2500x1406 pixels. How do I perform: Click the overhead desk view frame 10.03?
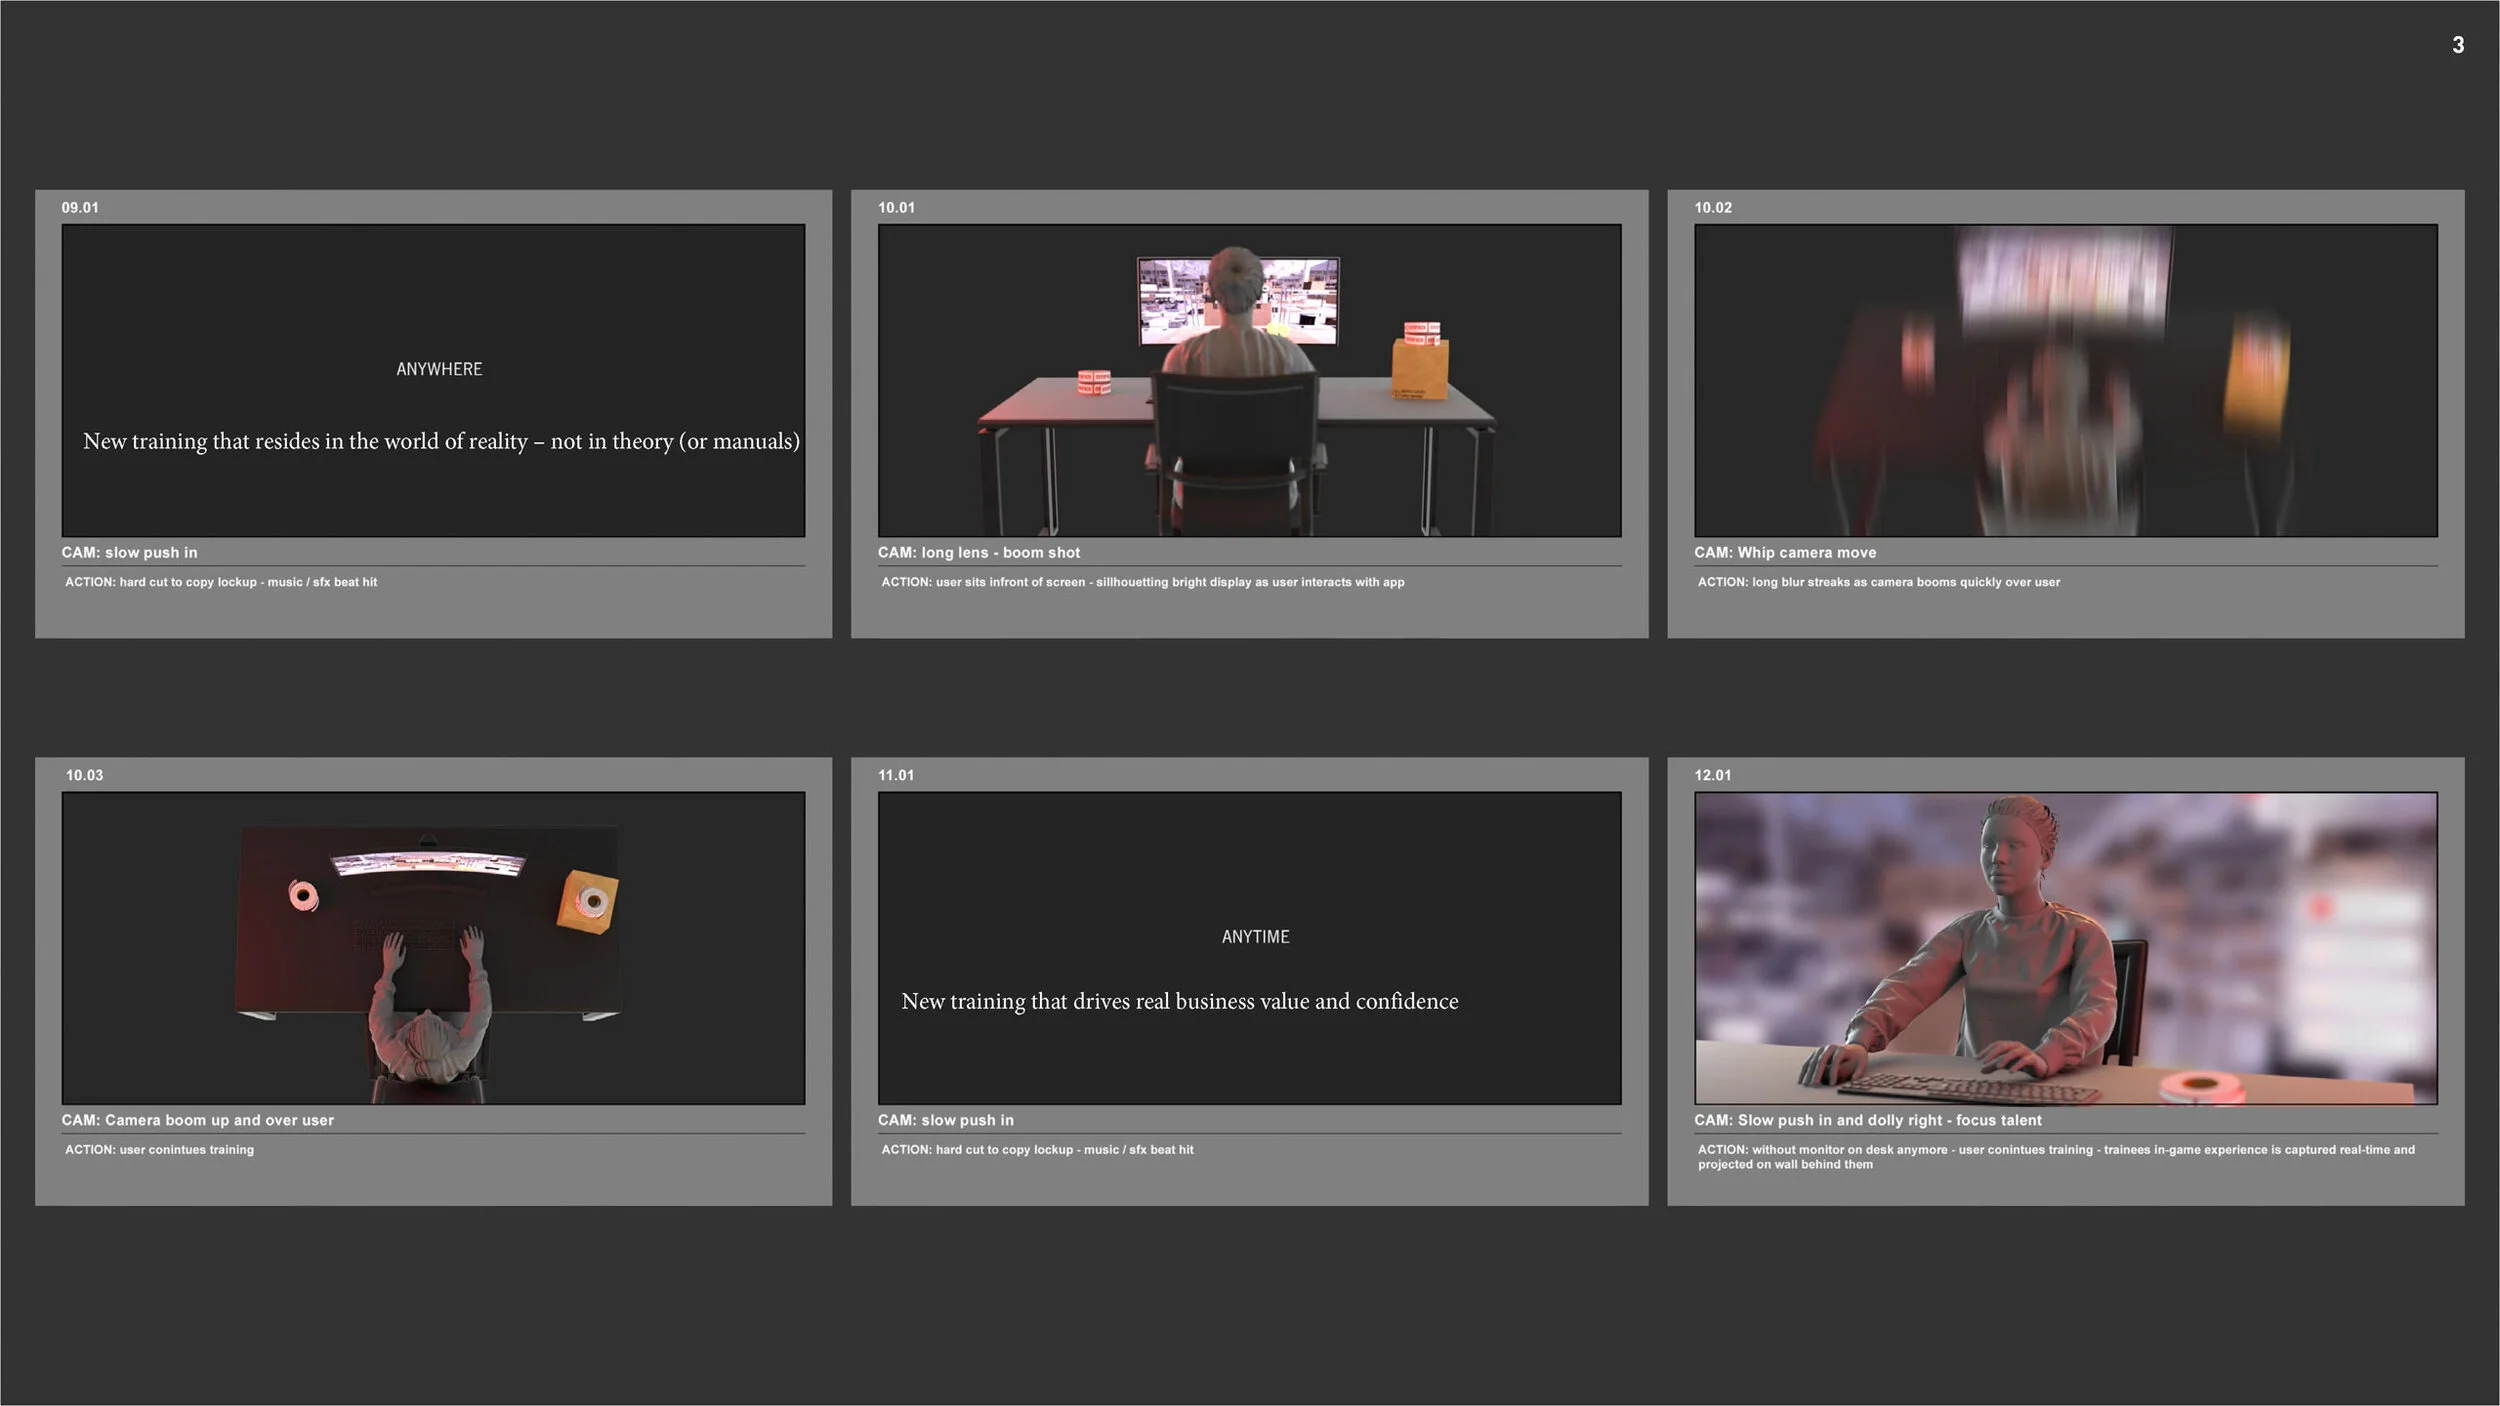(x=433, y=948)
